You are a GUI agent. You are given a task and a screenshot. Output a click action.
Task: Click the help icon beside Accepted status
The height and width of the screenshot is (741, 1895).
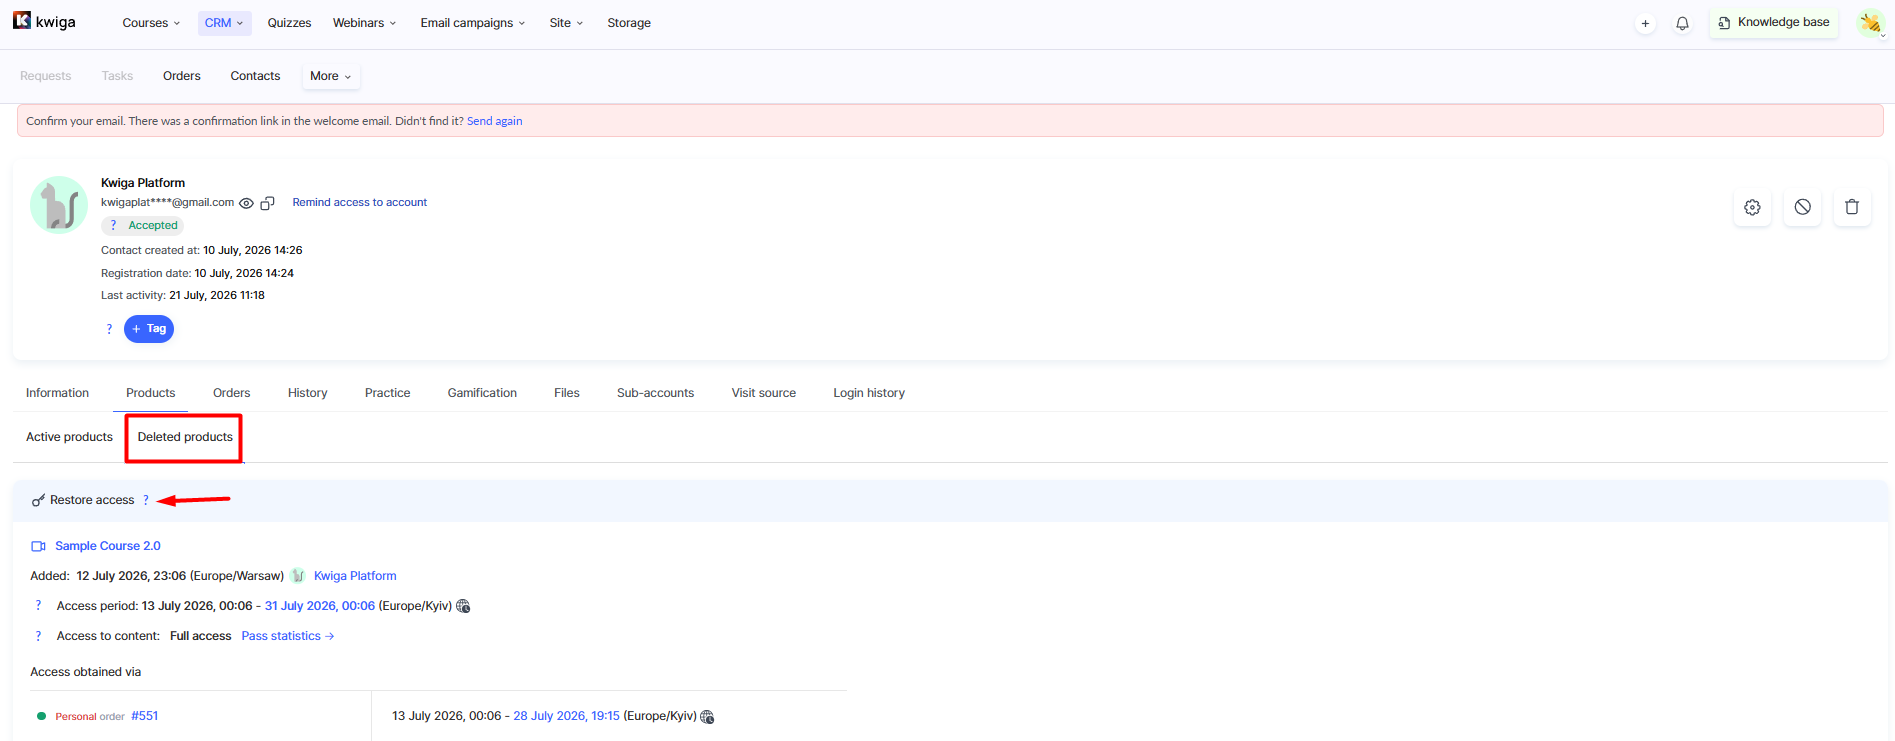[113, 225]
